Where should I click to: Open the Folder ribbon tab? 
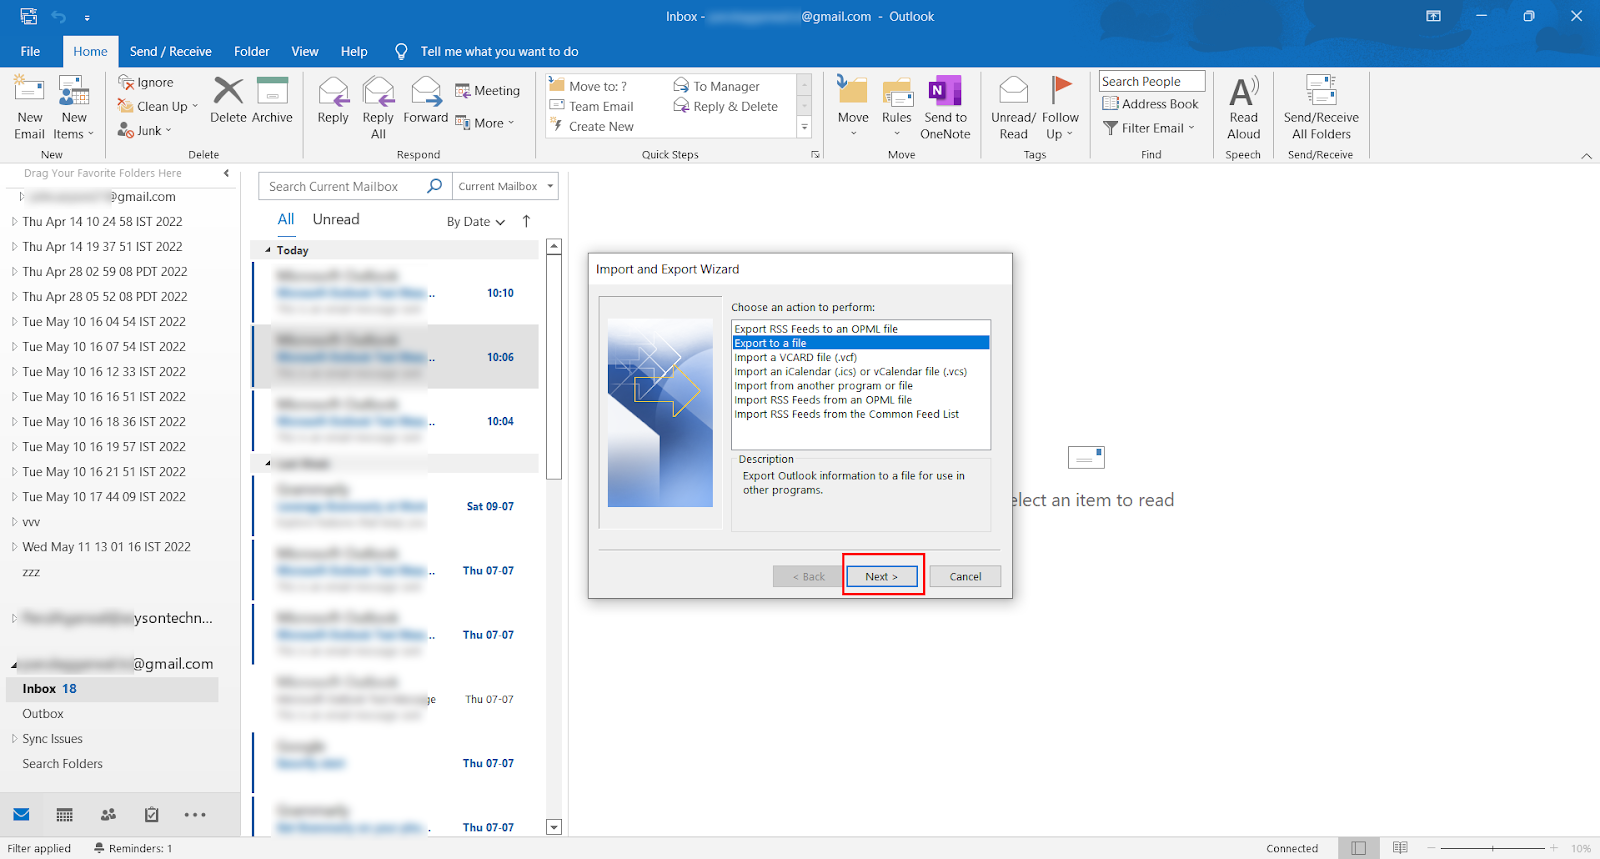[x=252, y=51]
